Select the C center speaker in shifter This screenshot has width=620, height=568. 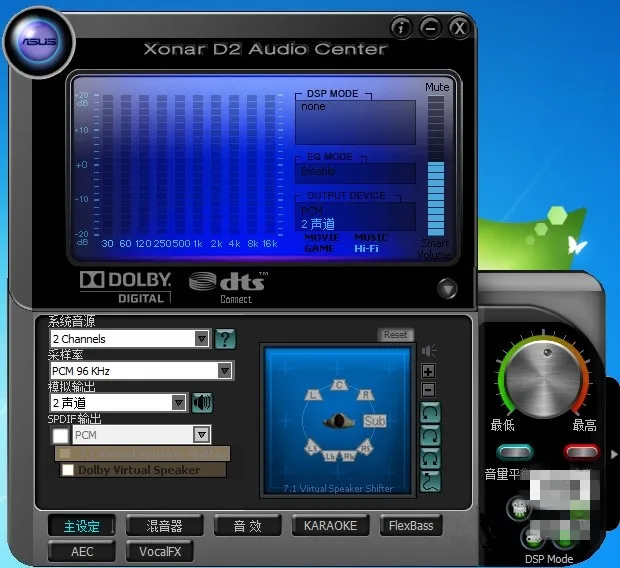click(x=339, y=384)
